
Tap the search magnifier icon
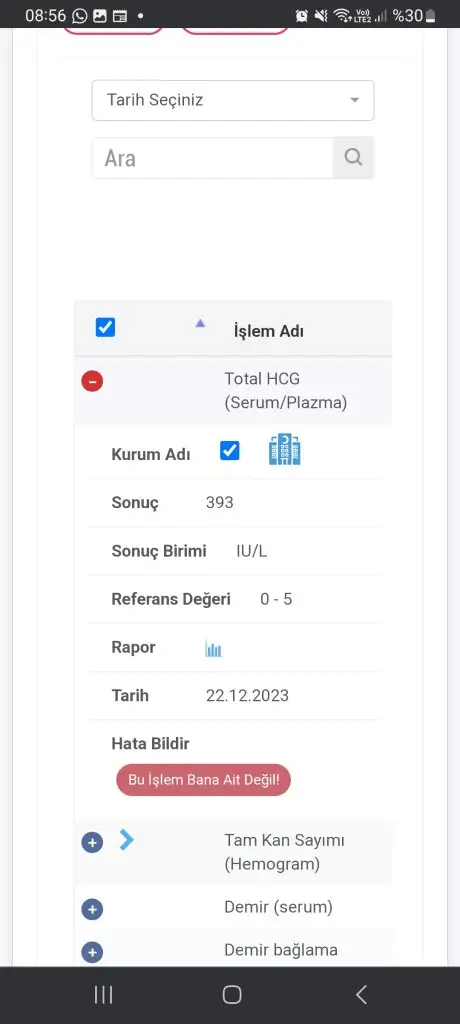point(353,157)
